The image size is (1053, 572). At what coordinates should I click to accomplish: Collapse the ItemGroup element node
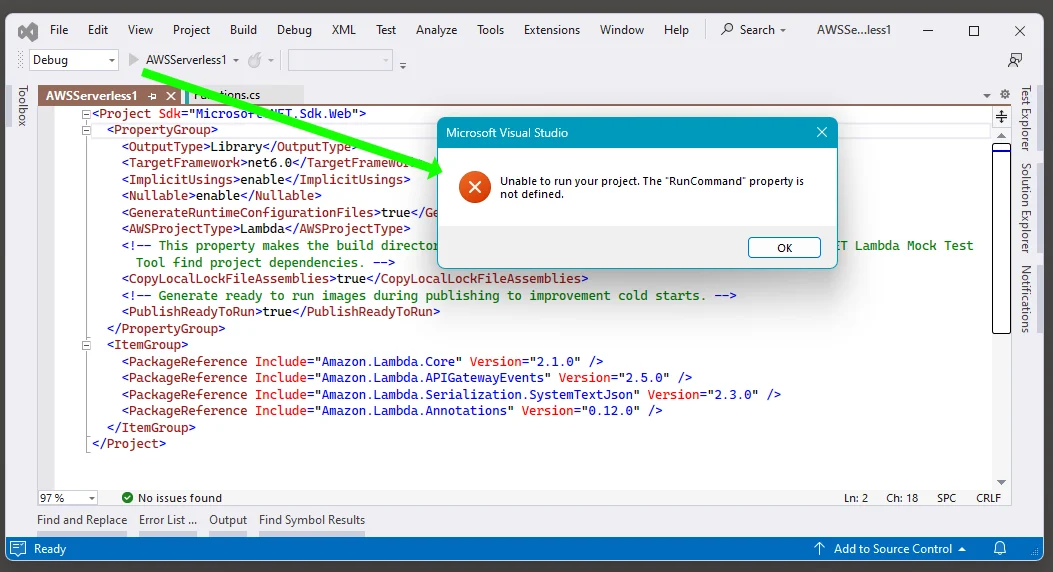pyautogui.click(x=86, y=345)
